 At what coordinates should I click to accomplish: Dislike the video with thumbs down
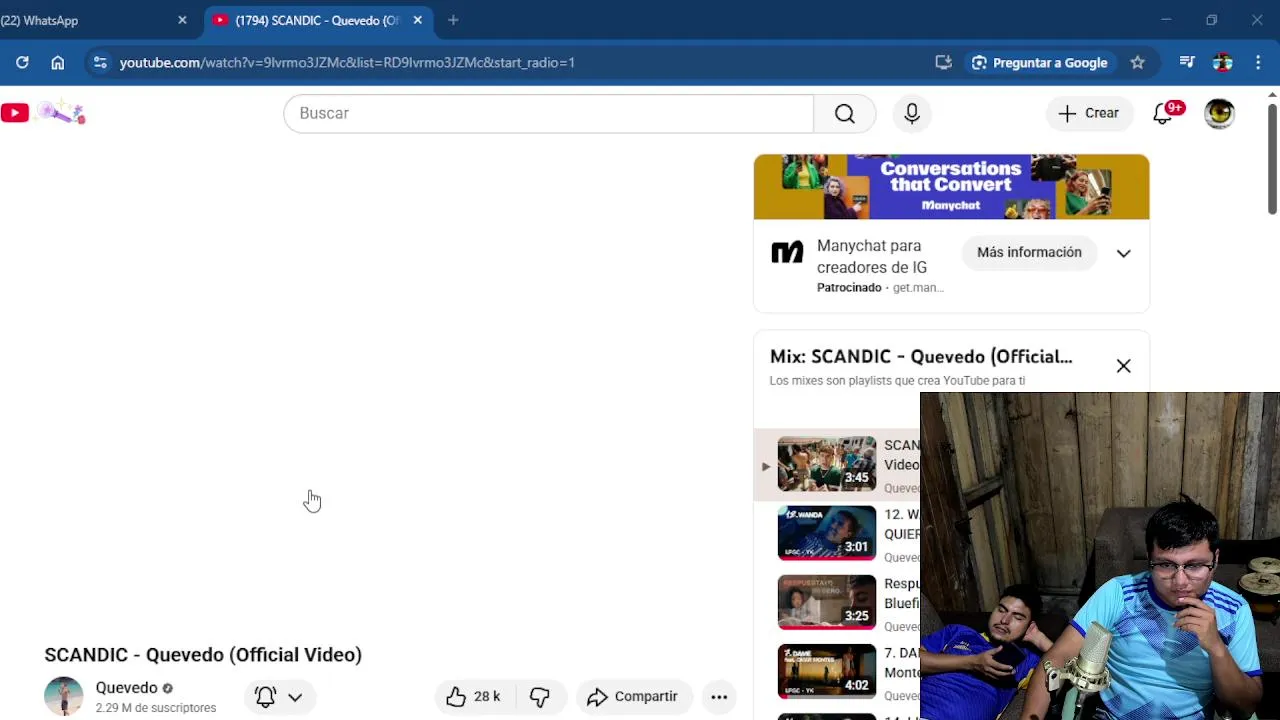click(540, 697)
